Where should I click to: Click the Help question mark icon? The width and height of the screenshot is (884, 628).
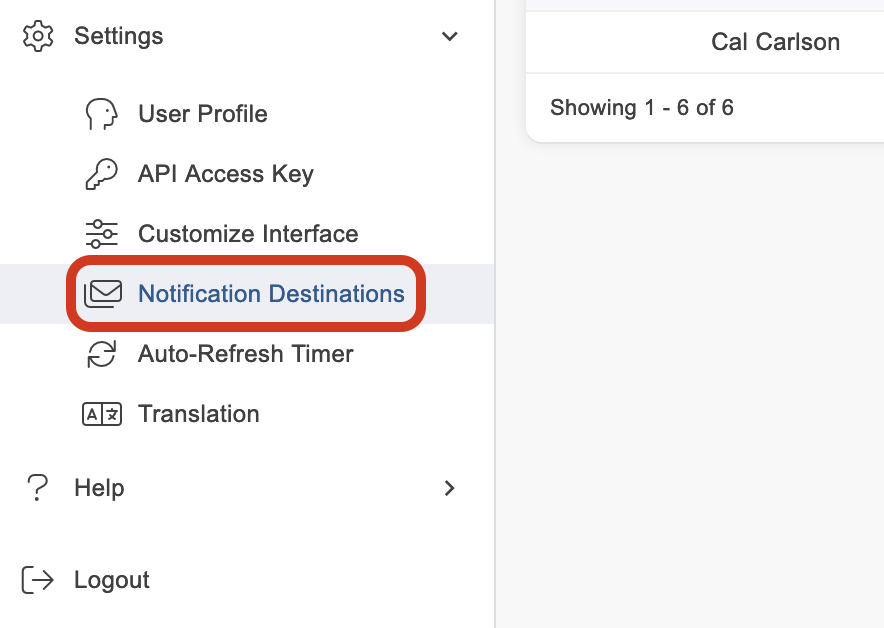click(x=37, y=488)
